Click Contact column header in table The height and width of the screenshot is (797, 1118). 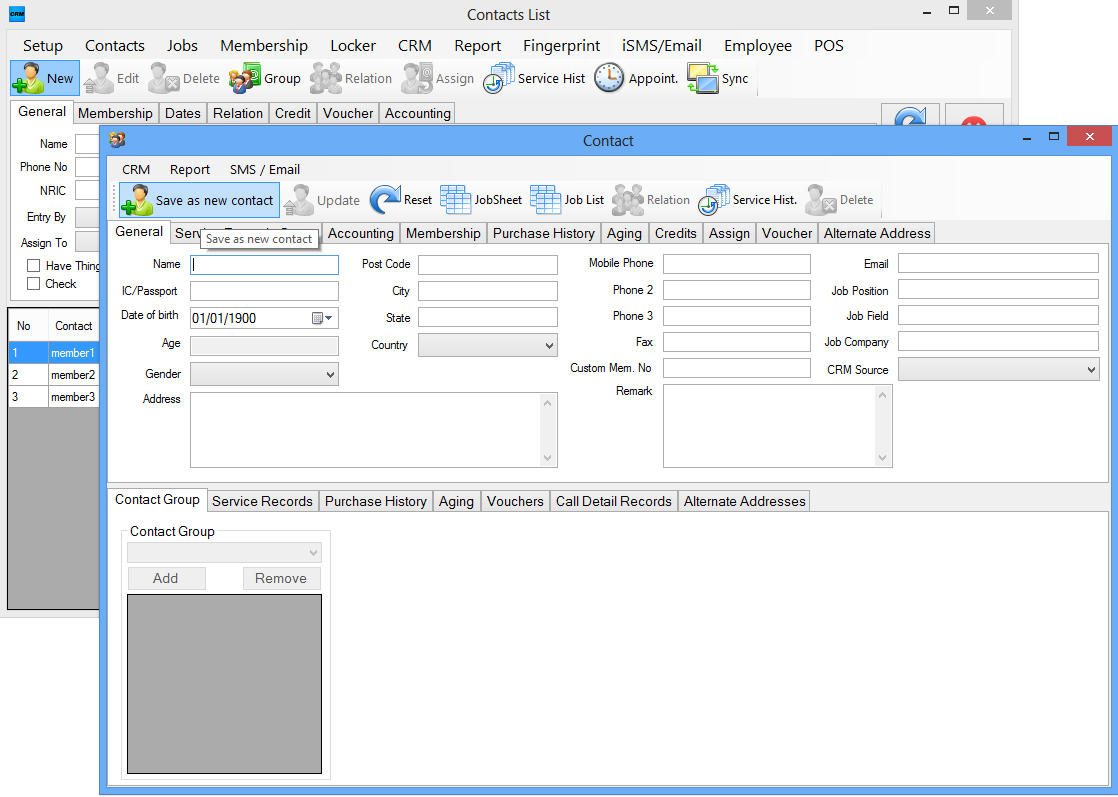(x=73, y=326)
